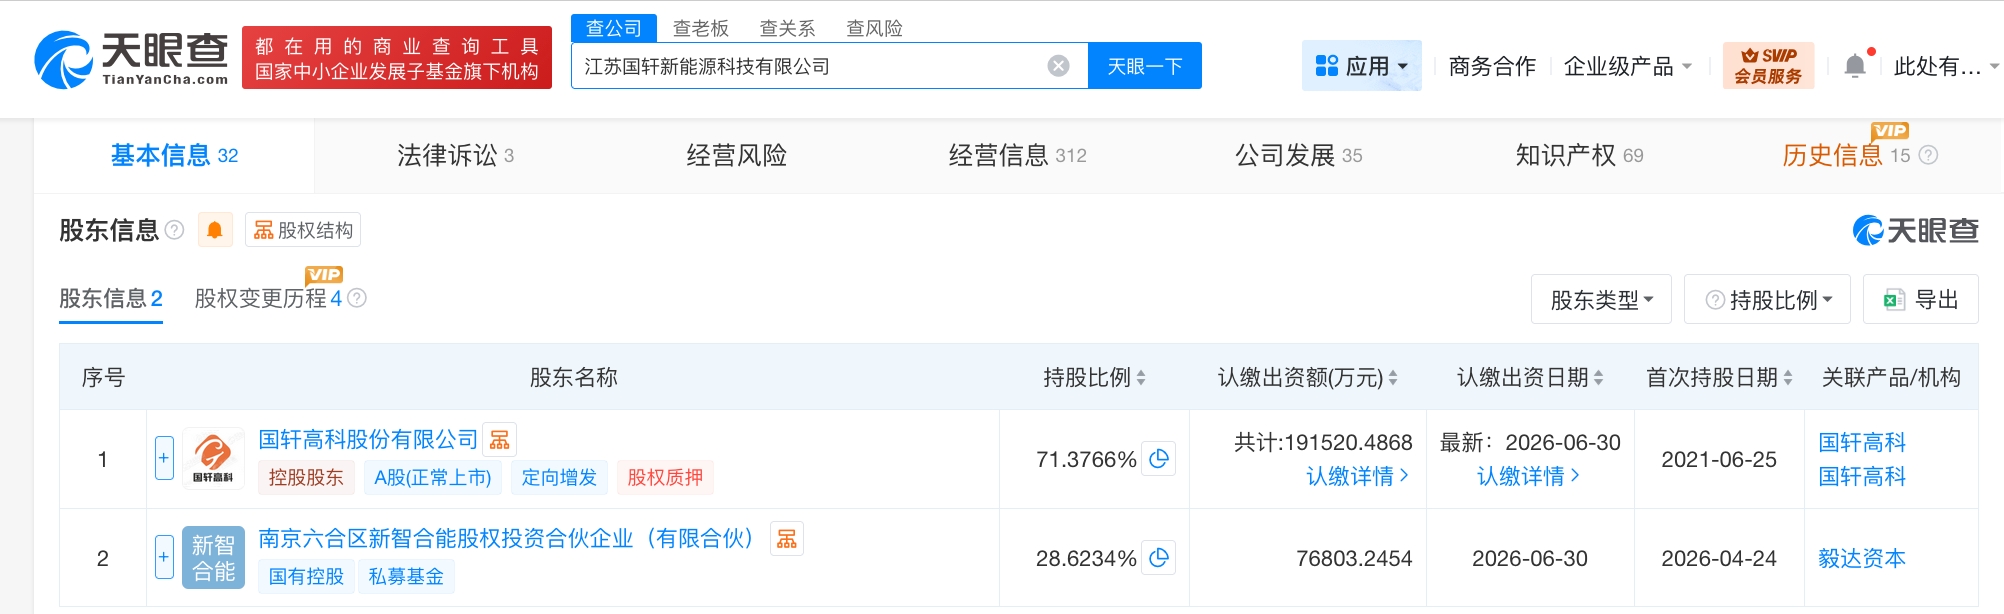The width and height of the screenshot is (2004, 614).
Task: Click the help question icon beside 股东信息 title
Action: click(x=174, y=230)
